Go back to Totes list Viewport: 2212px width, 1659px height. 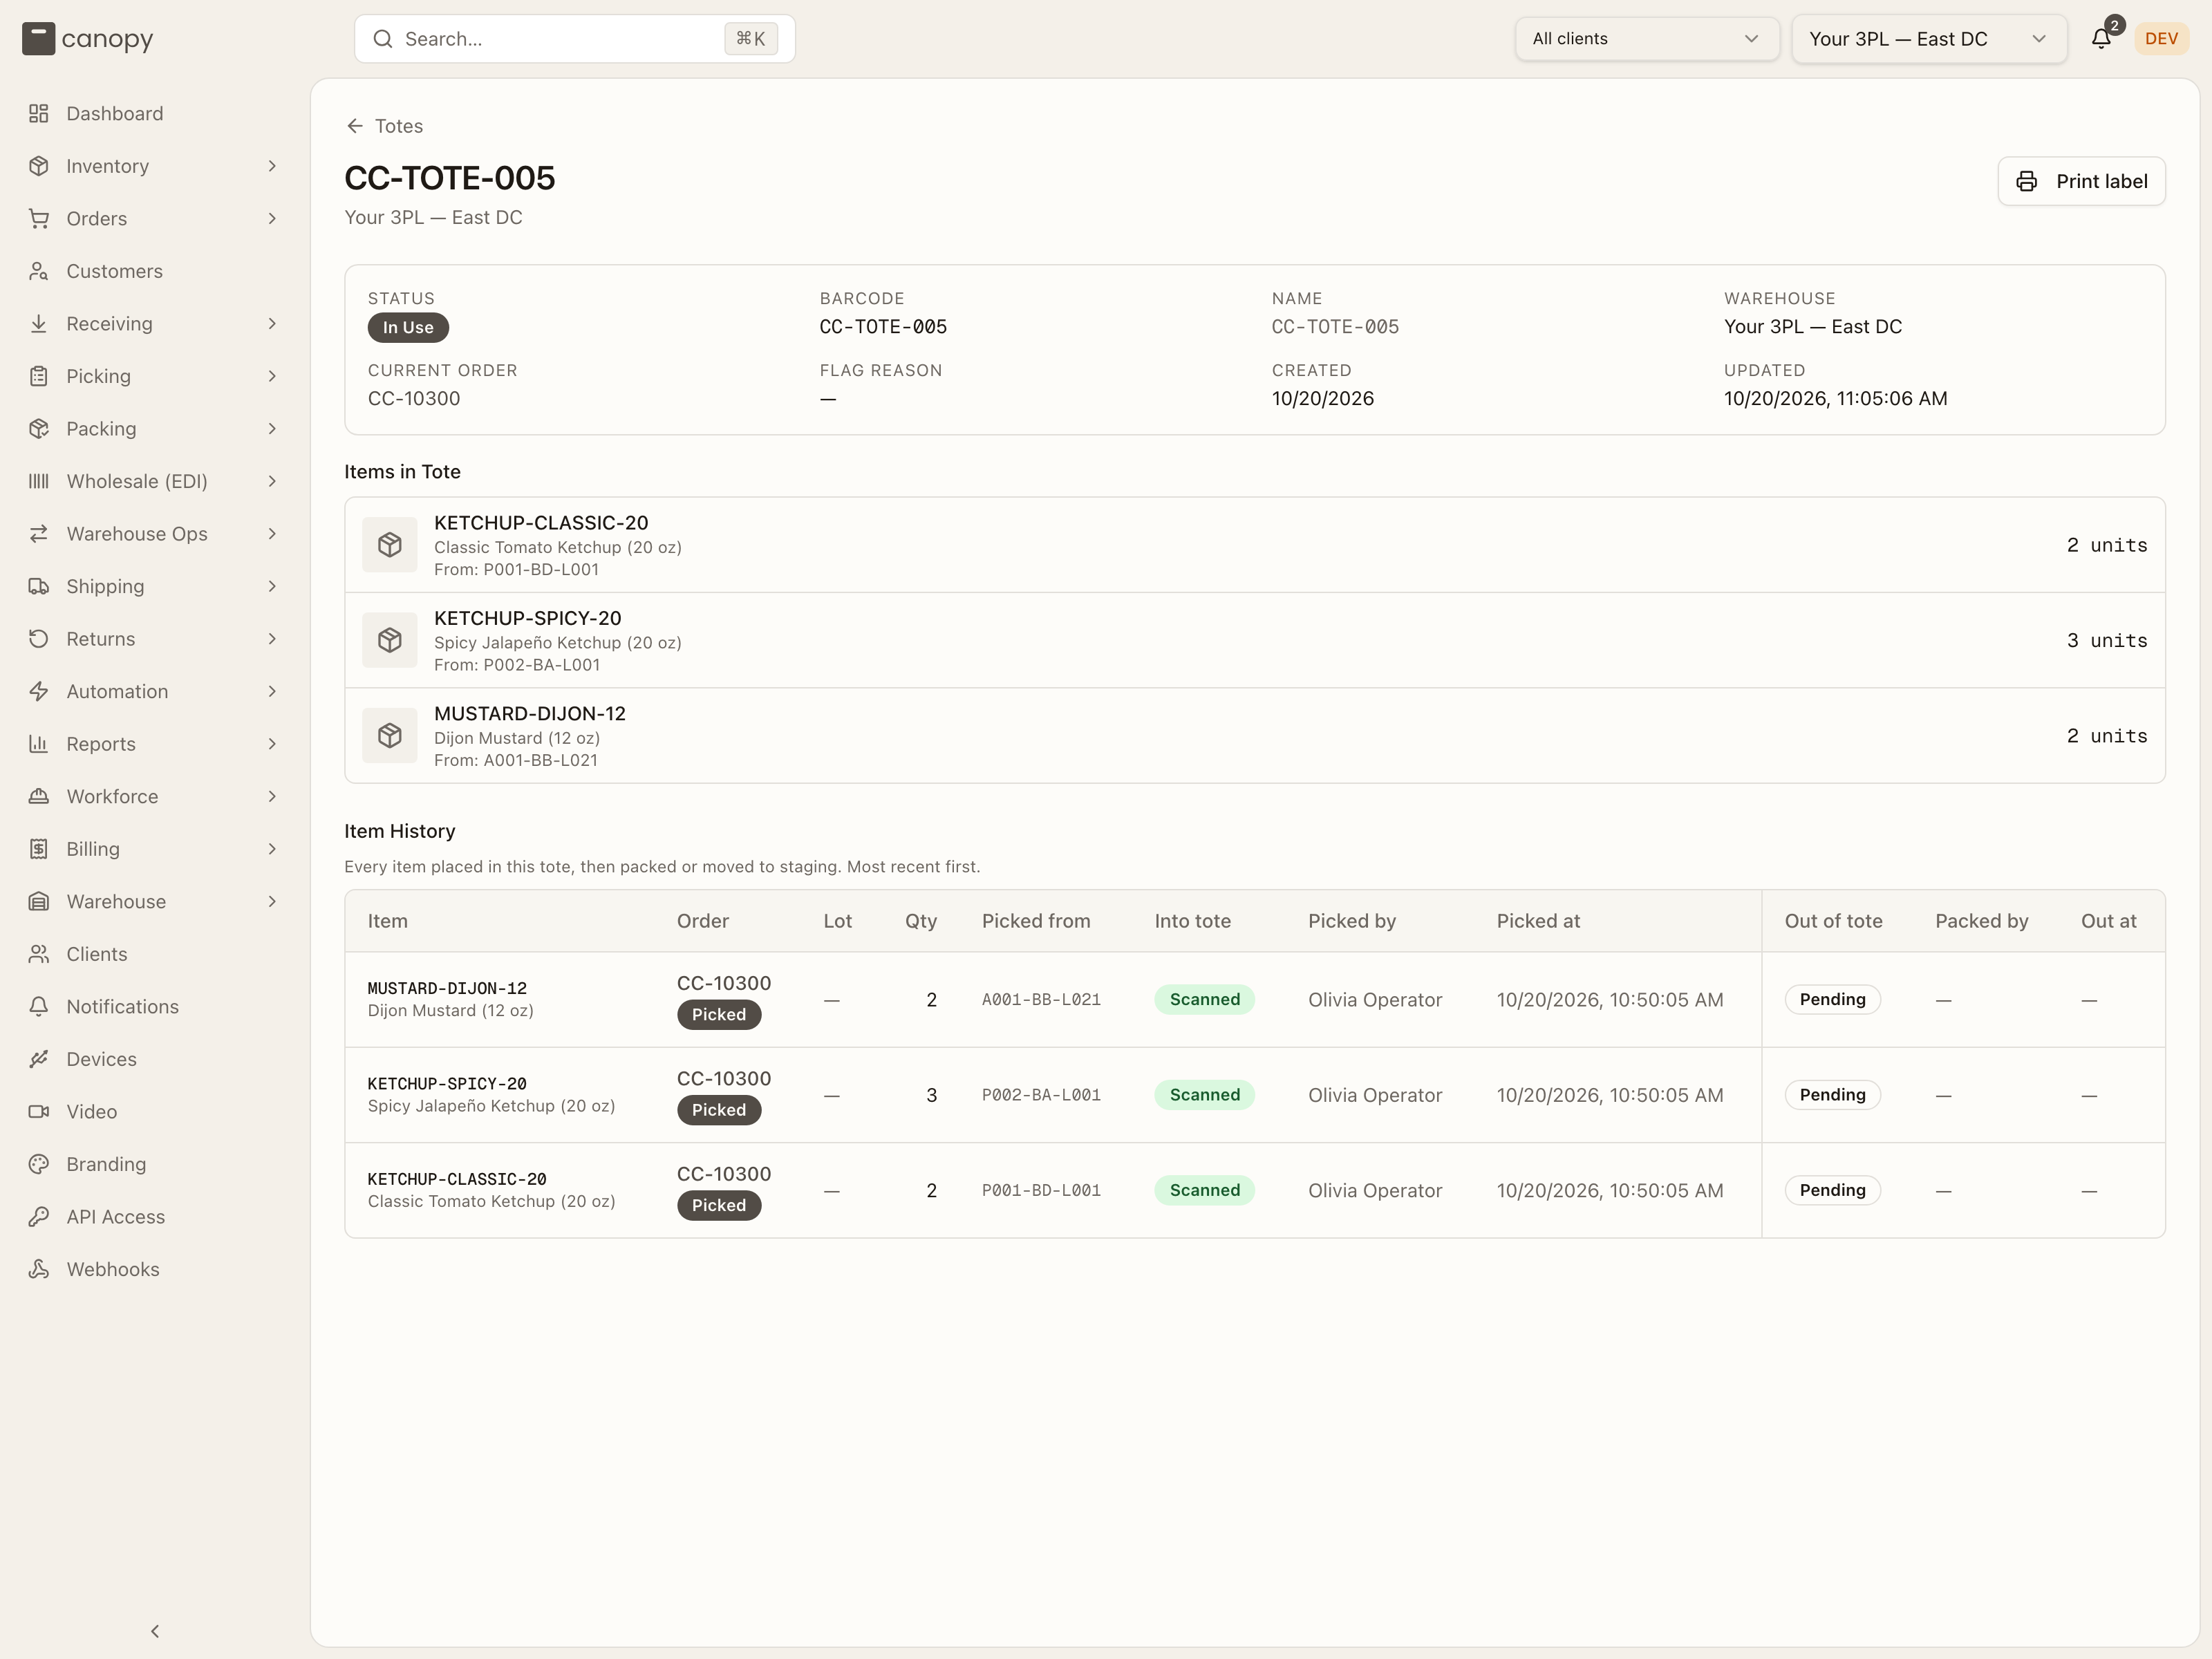pyautogui.click(x=384, y=126)
